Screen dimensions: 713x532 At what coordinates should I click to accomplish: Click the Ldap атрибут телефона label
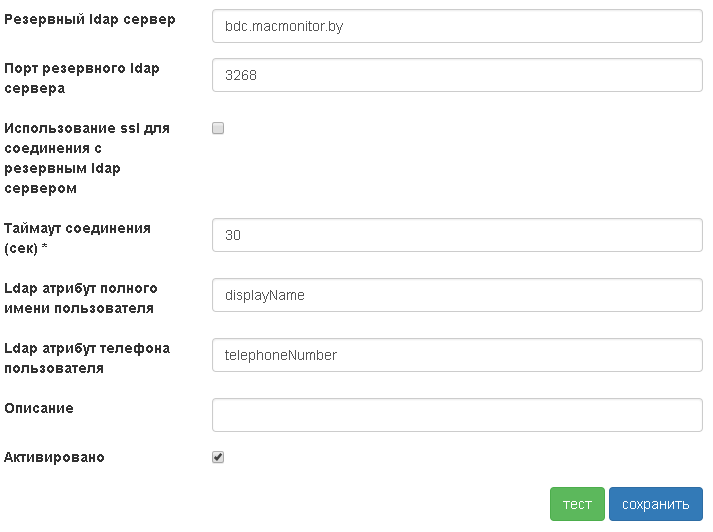coord(87,358)
